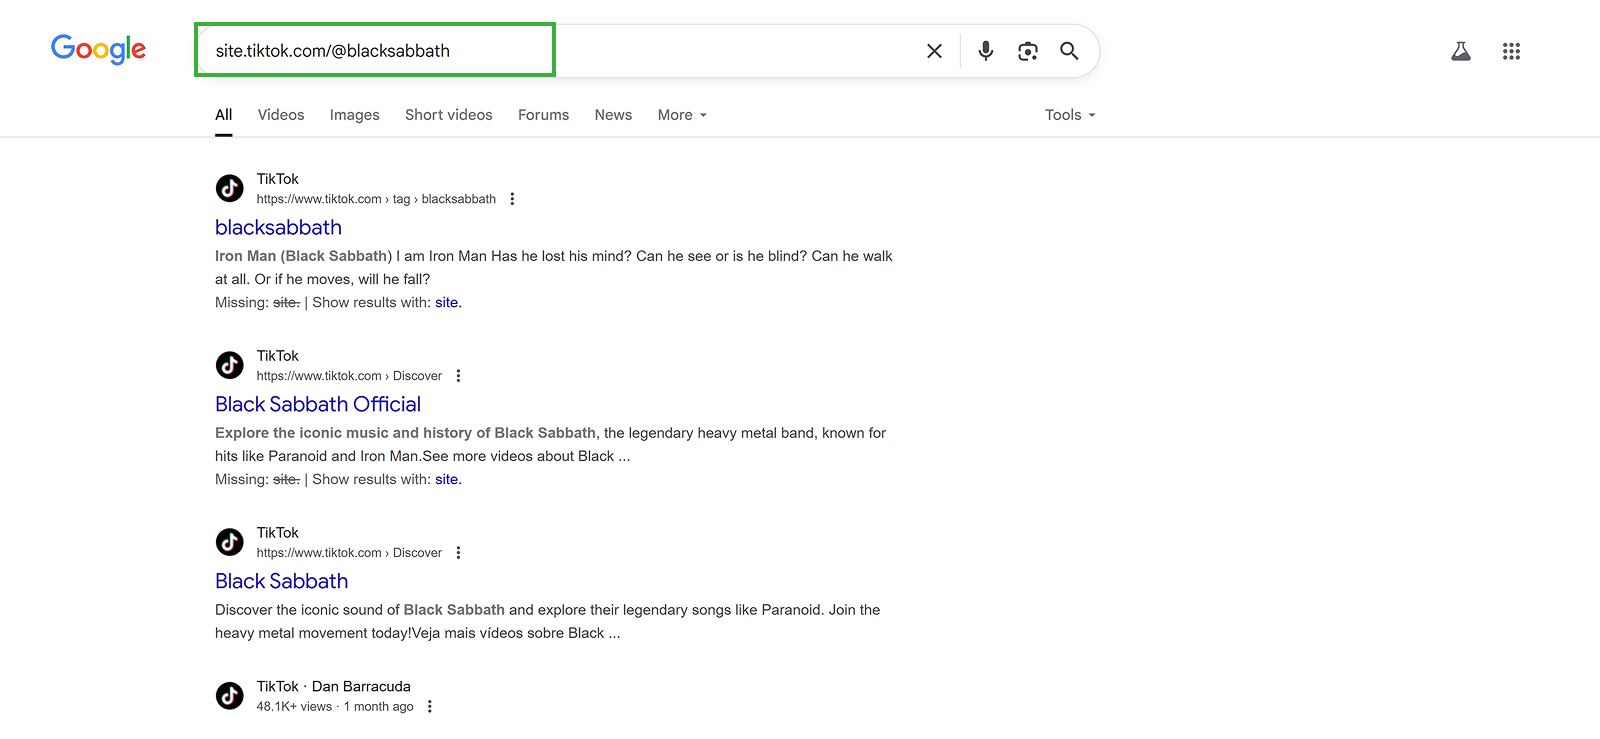Screen dimensions: 1600x739
Task: Submit search with magnifying glass icon
Action: [1069, 51]
